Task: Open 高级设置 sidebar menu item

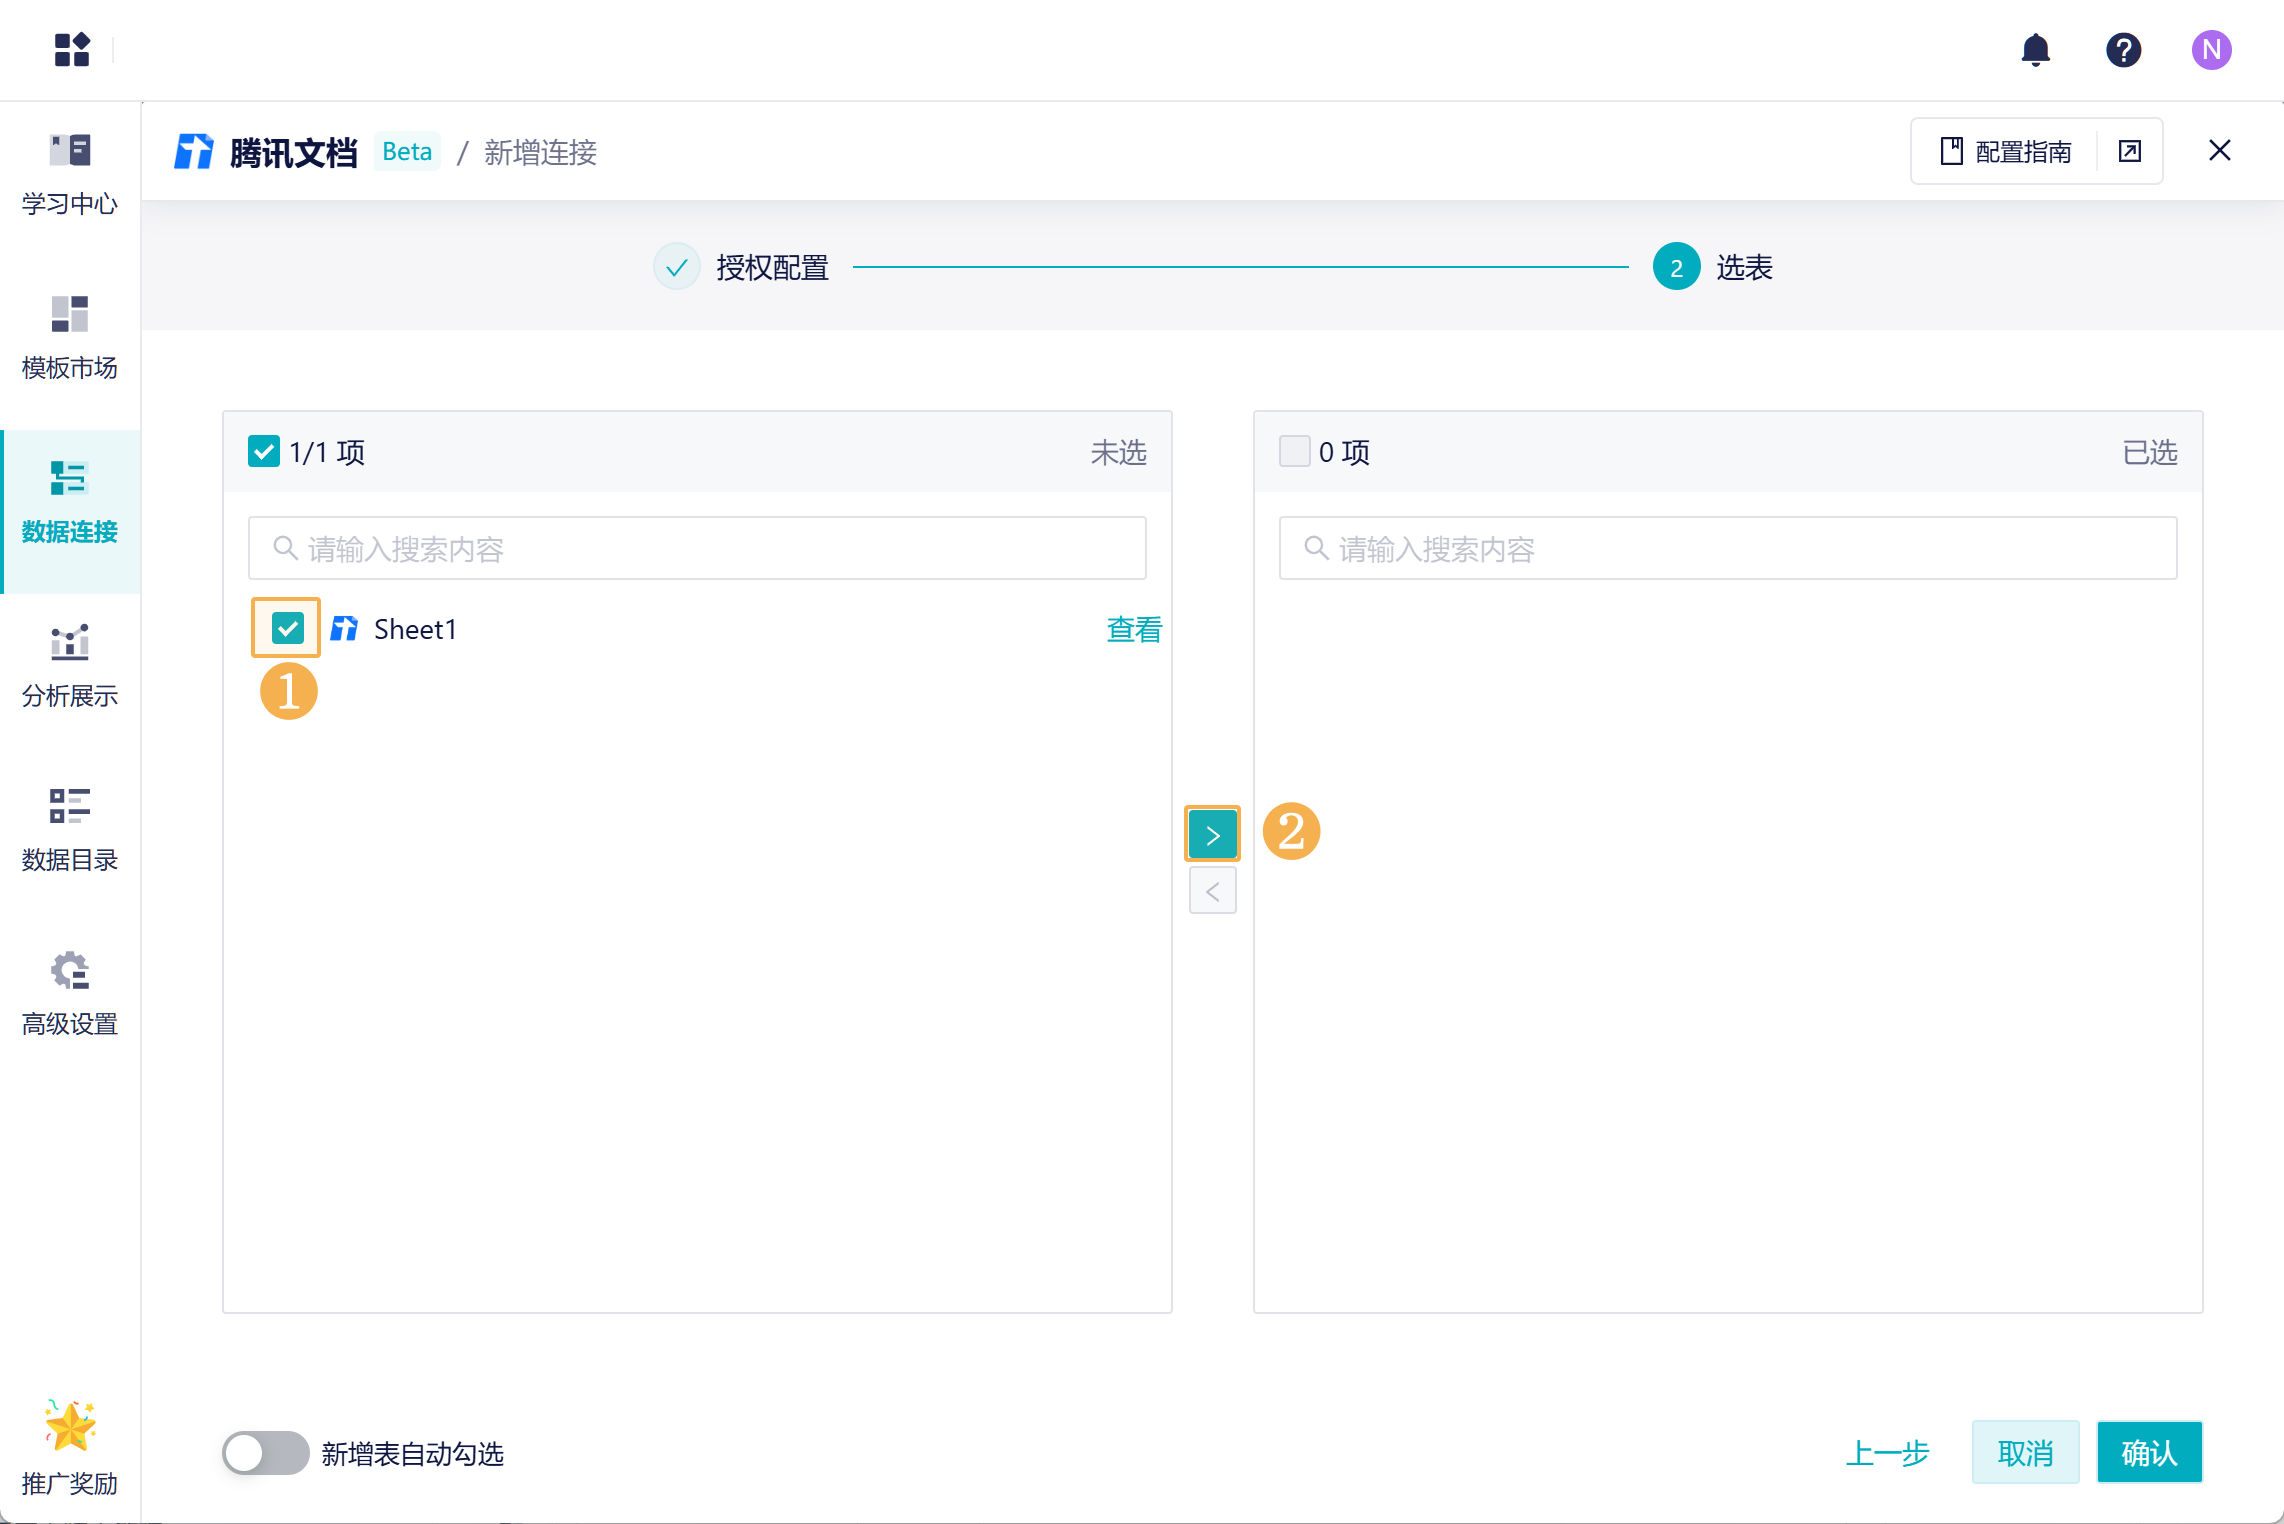Action: (70, 995)
